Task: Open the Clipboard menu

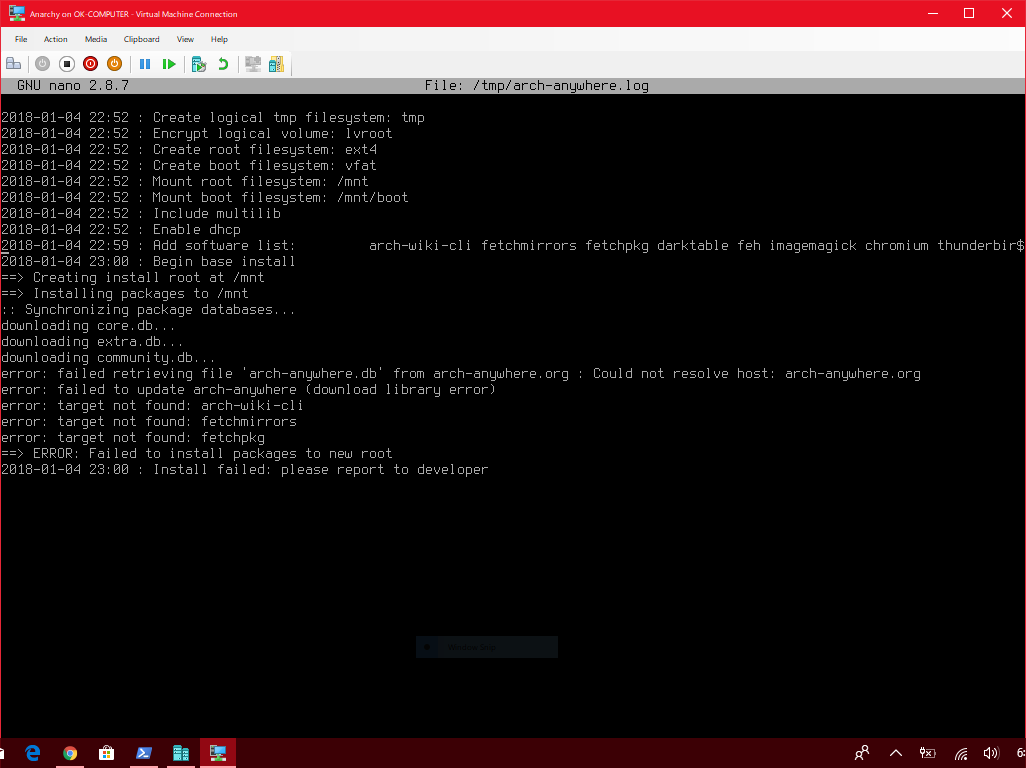Action: (141, 39)
